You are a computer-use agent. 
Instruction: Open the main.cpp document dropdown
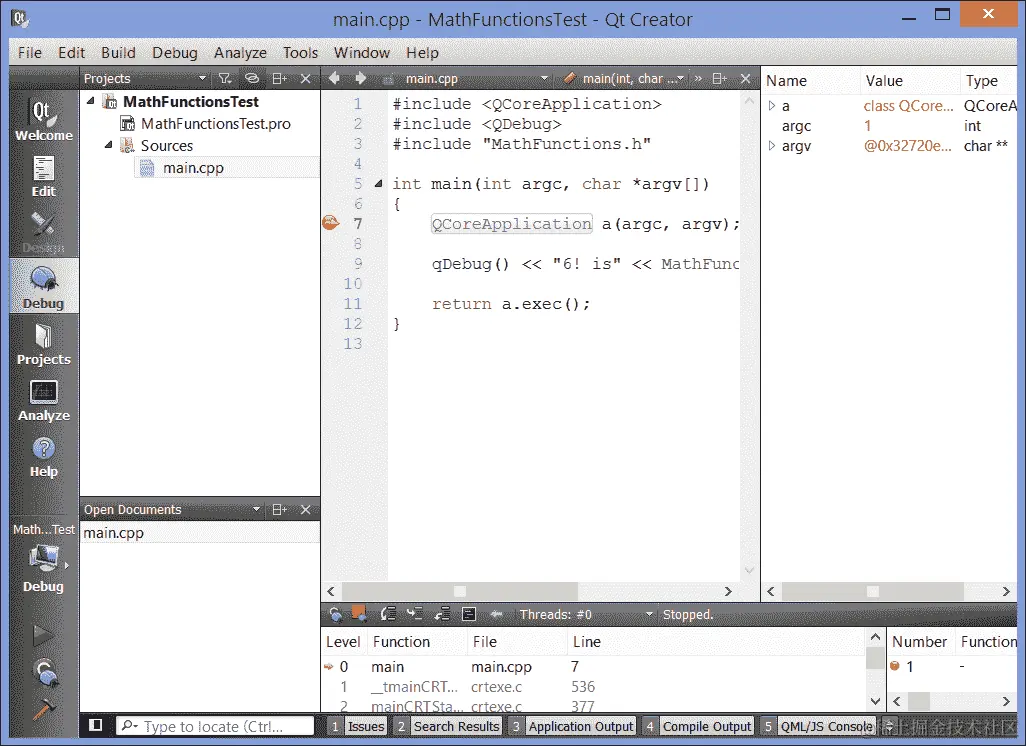(x=544, y=79)
